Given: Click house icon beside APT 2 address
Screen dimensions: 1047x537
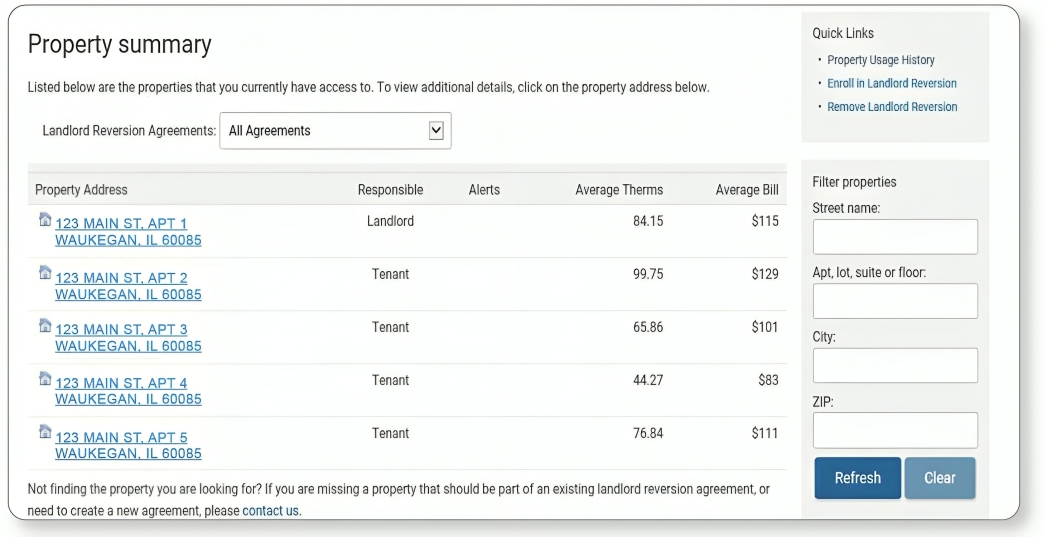Looking at the screenshot, I should (44, 273).
